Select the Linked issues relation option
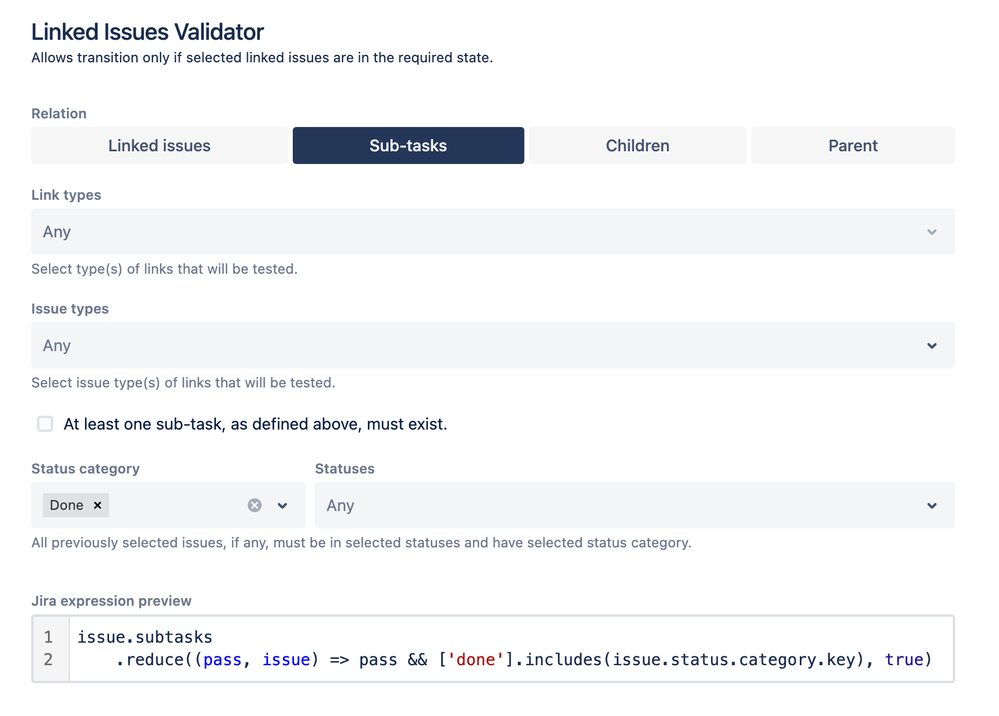The width and height of the screenshot is (999, 716). (159, 145)
